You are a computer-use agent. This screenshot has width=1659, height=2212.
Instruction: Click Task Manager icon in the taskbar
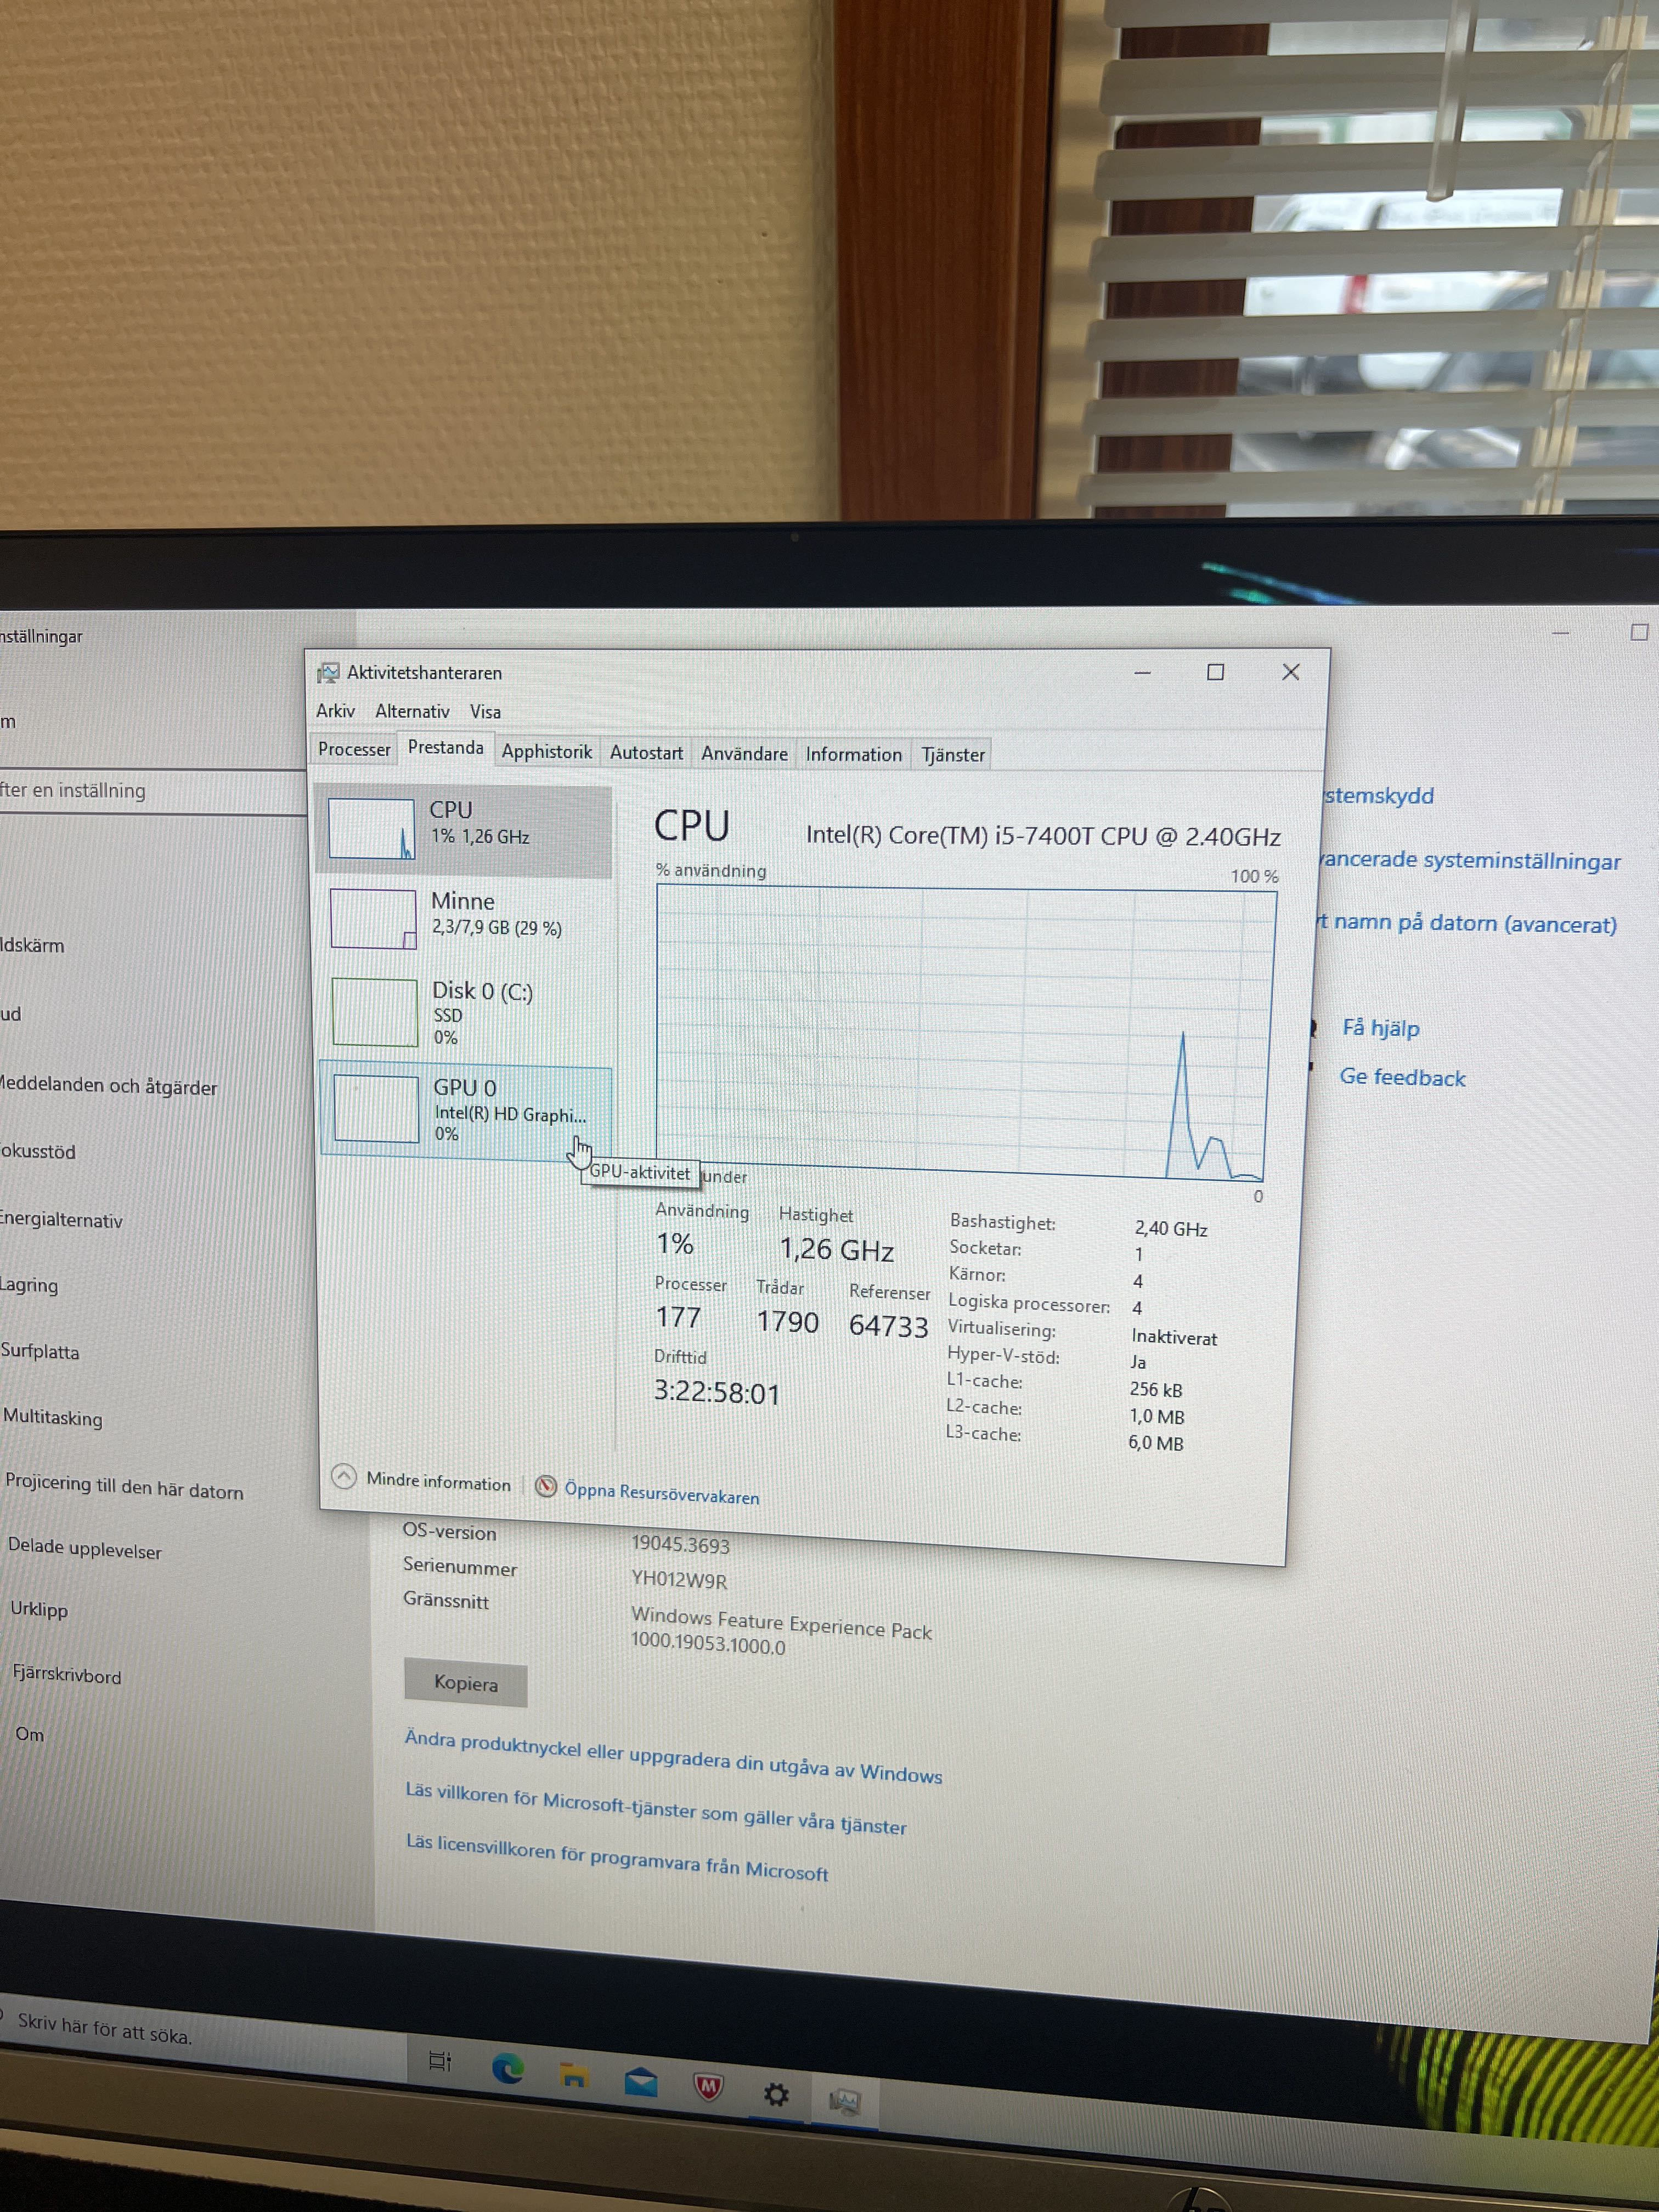click(x=845, y=2101)
